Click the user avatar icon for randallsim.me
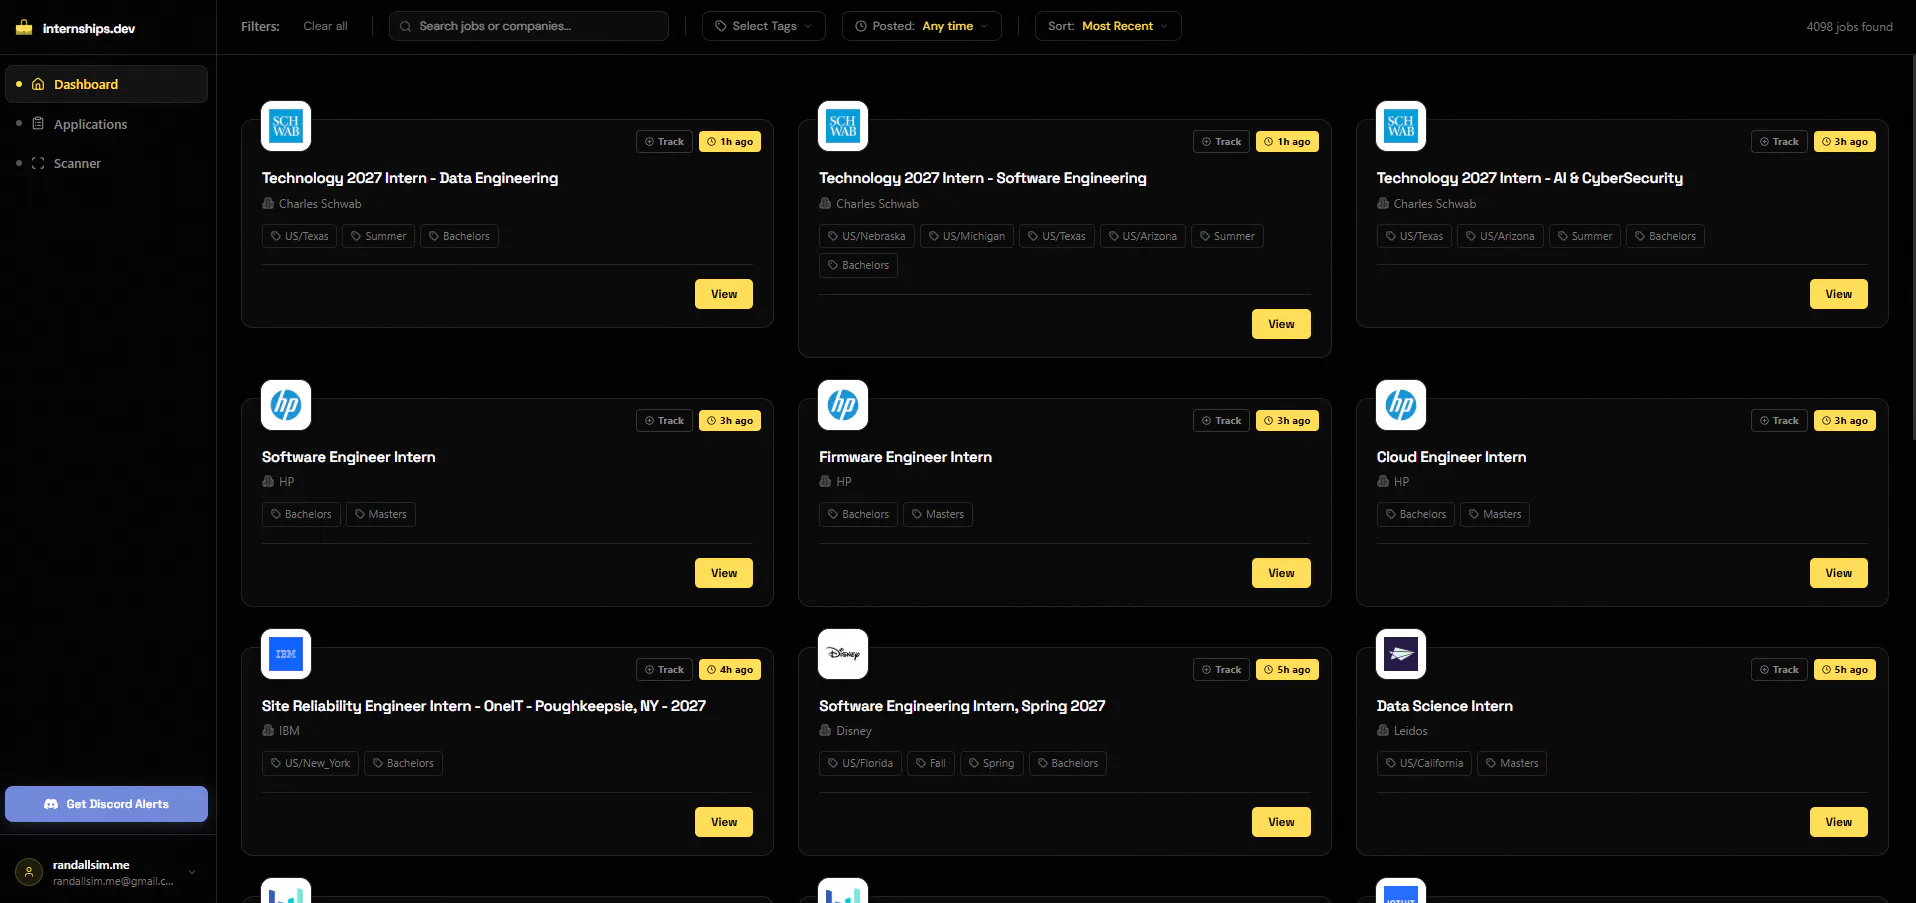 pos(29,872)
